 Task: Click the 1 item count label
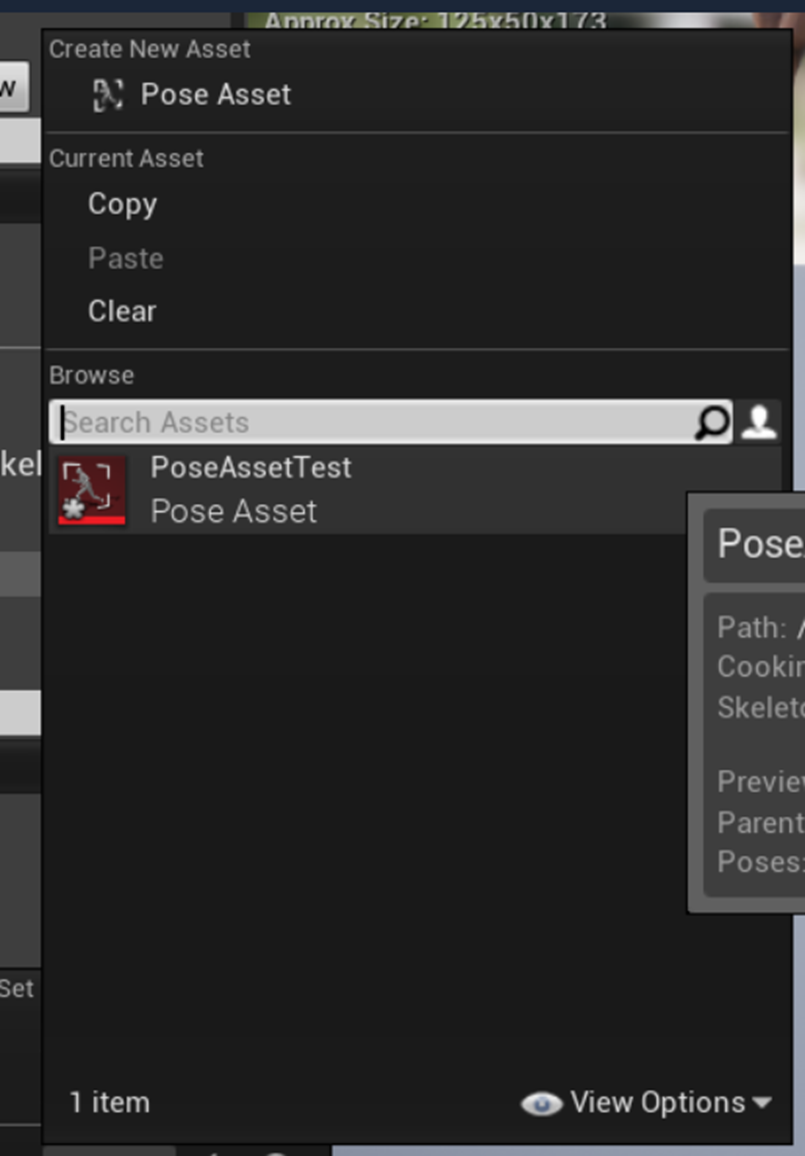coord(109,1103)
